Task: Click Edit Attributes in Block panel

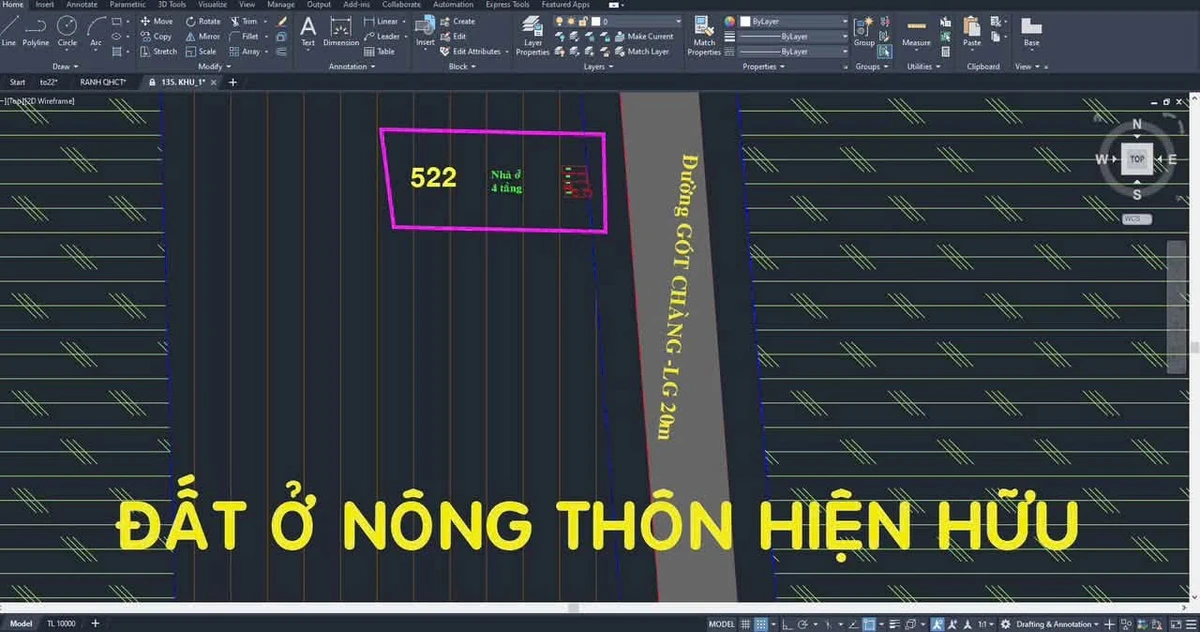Action: click(x=470, y=51)
